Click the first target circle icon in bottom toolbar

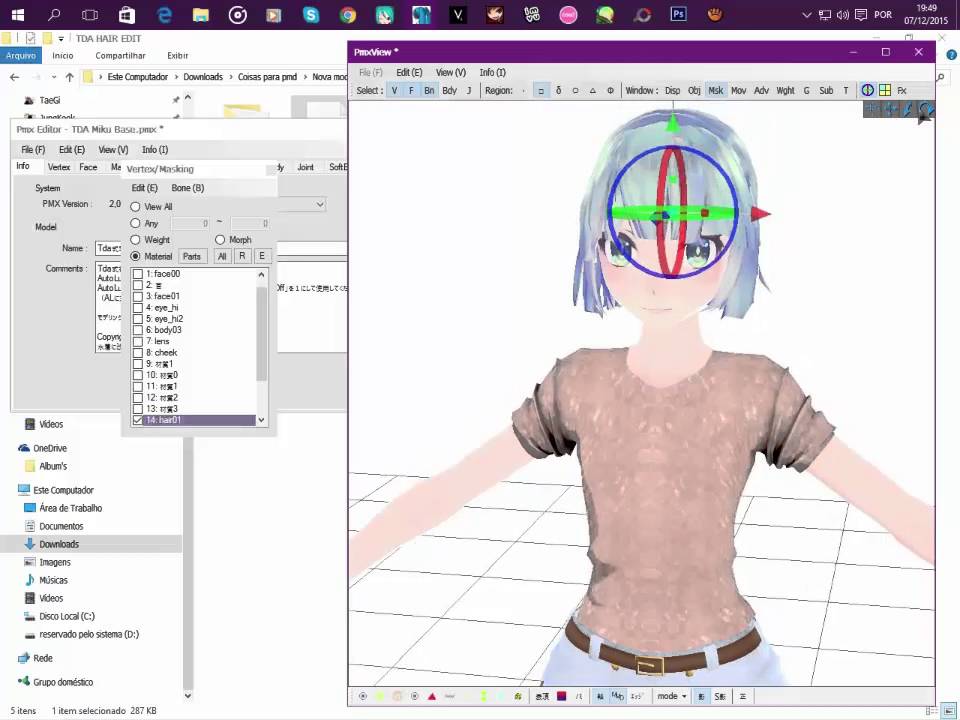[x=363, y=696]
